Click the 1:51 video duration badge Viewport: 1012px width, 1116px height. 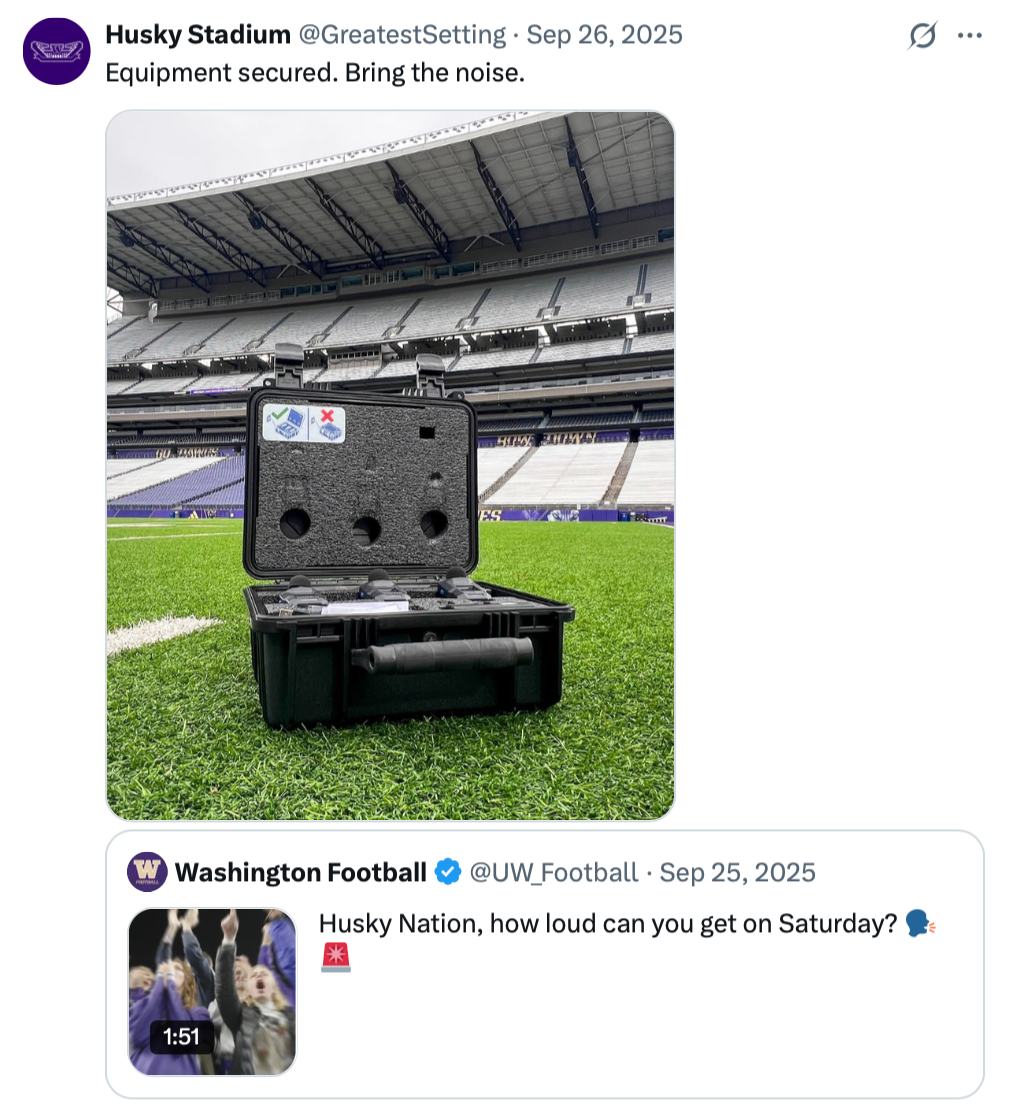(181, 1037)
